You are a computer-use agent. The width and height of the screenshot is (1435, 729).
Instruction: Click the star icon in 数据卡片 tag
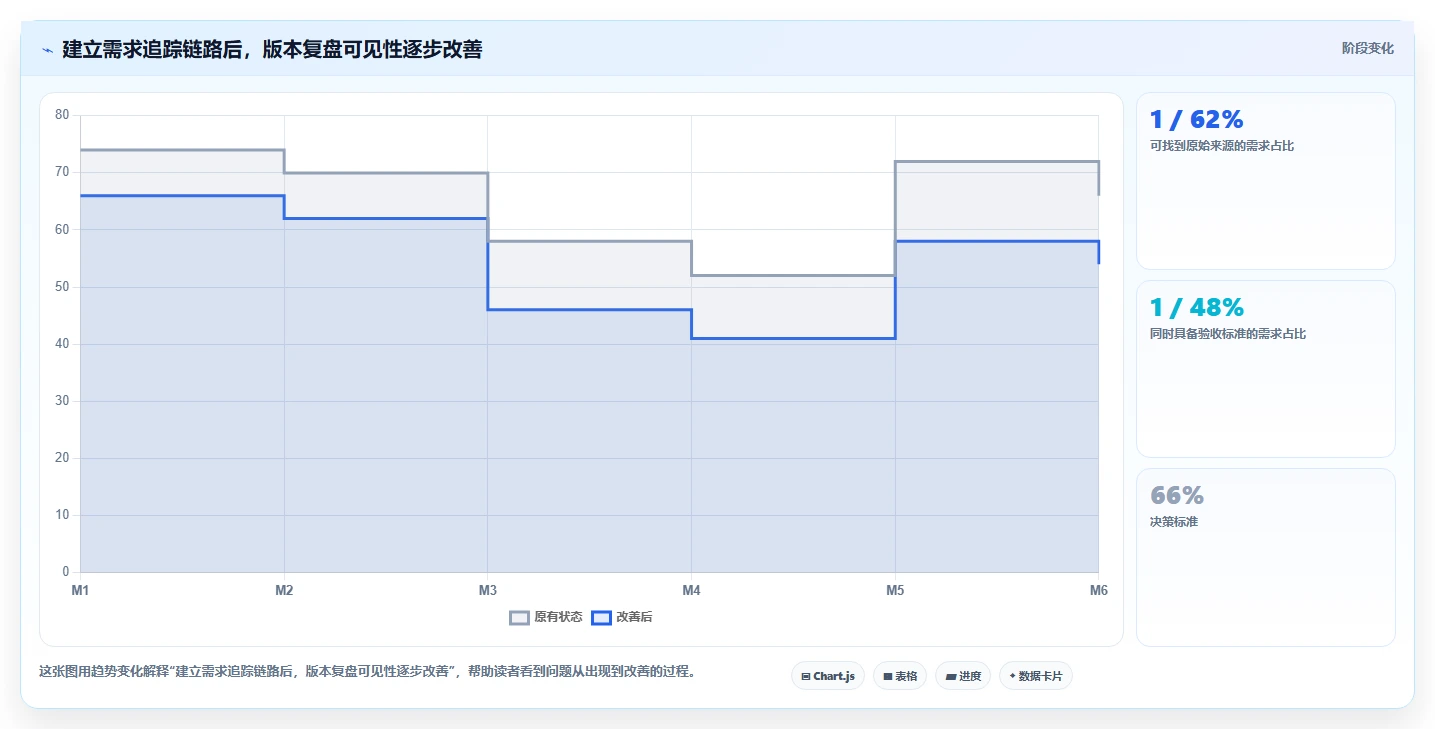pyautogui.click(x=1012, y=676)
